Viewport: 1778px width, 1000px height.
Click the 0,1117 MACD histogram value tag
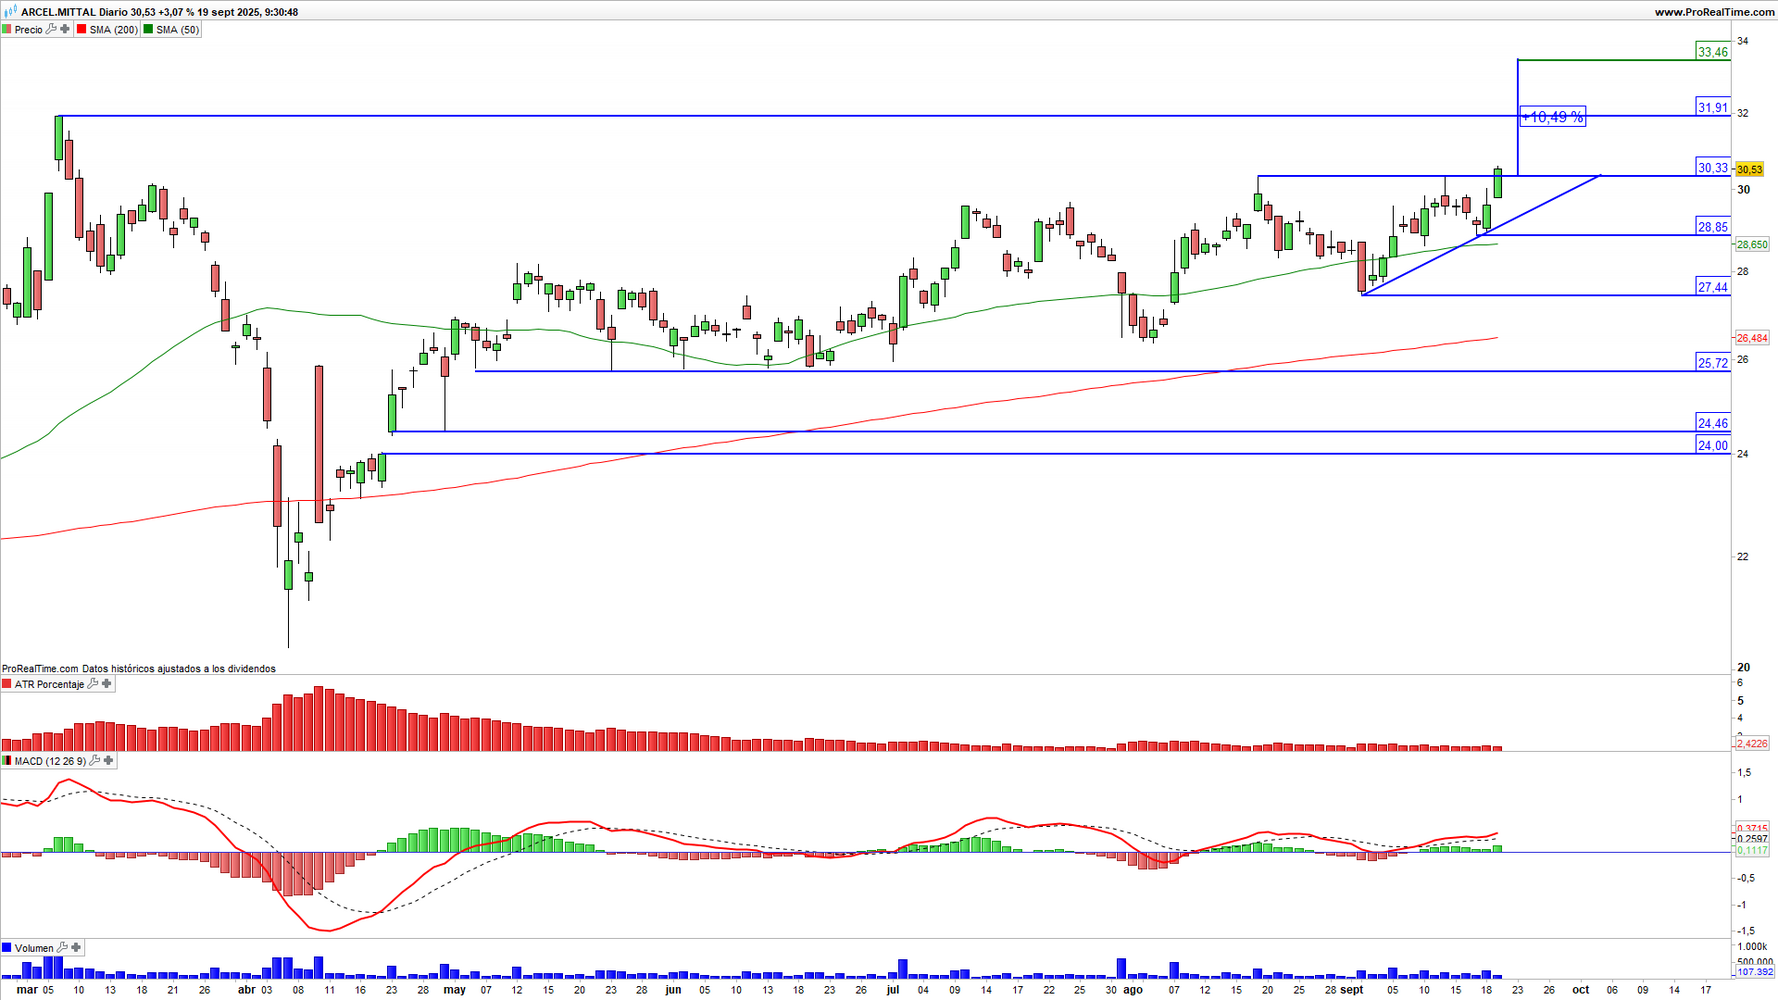[x=1752, y=850]
